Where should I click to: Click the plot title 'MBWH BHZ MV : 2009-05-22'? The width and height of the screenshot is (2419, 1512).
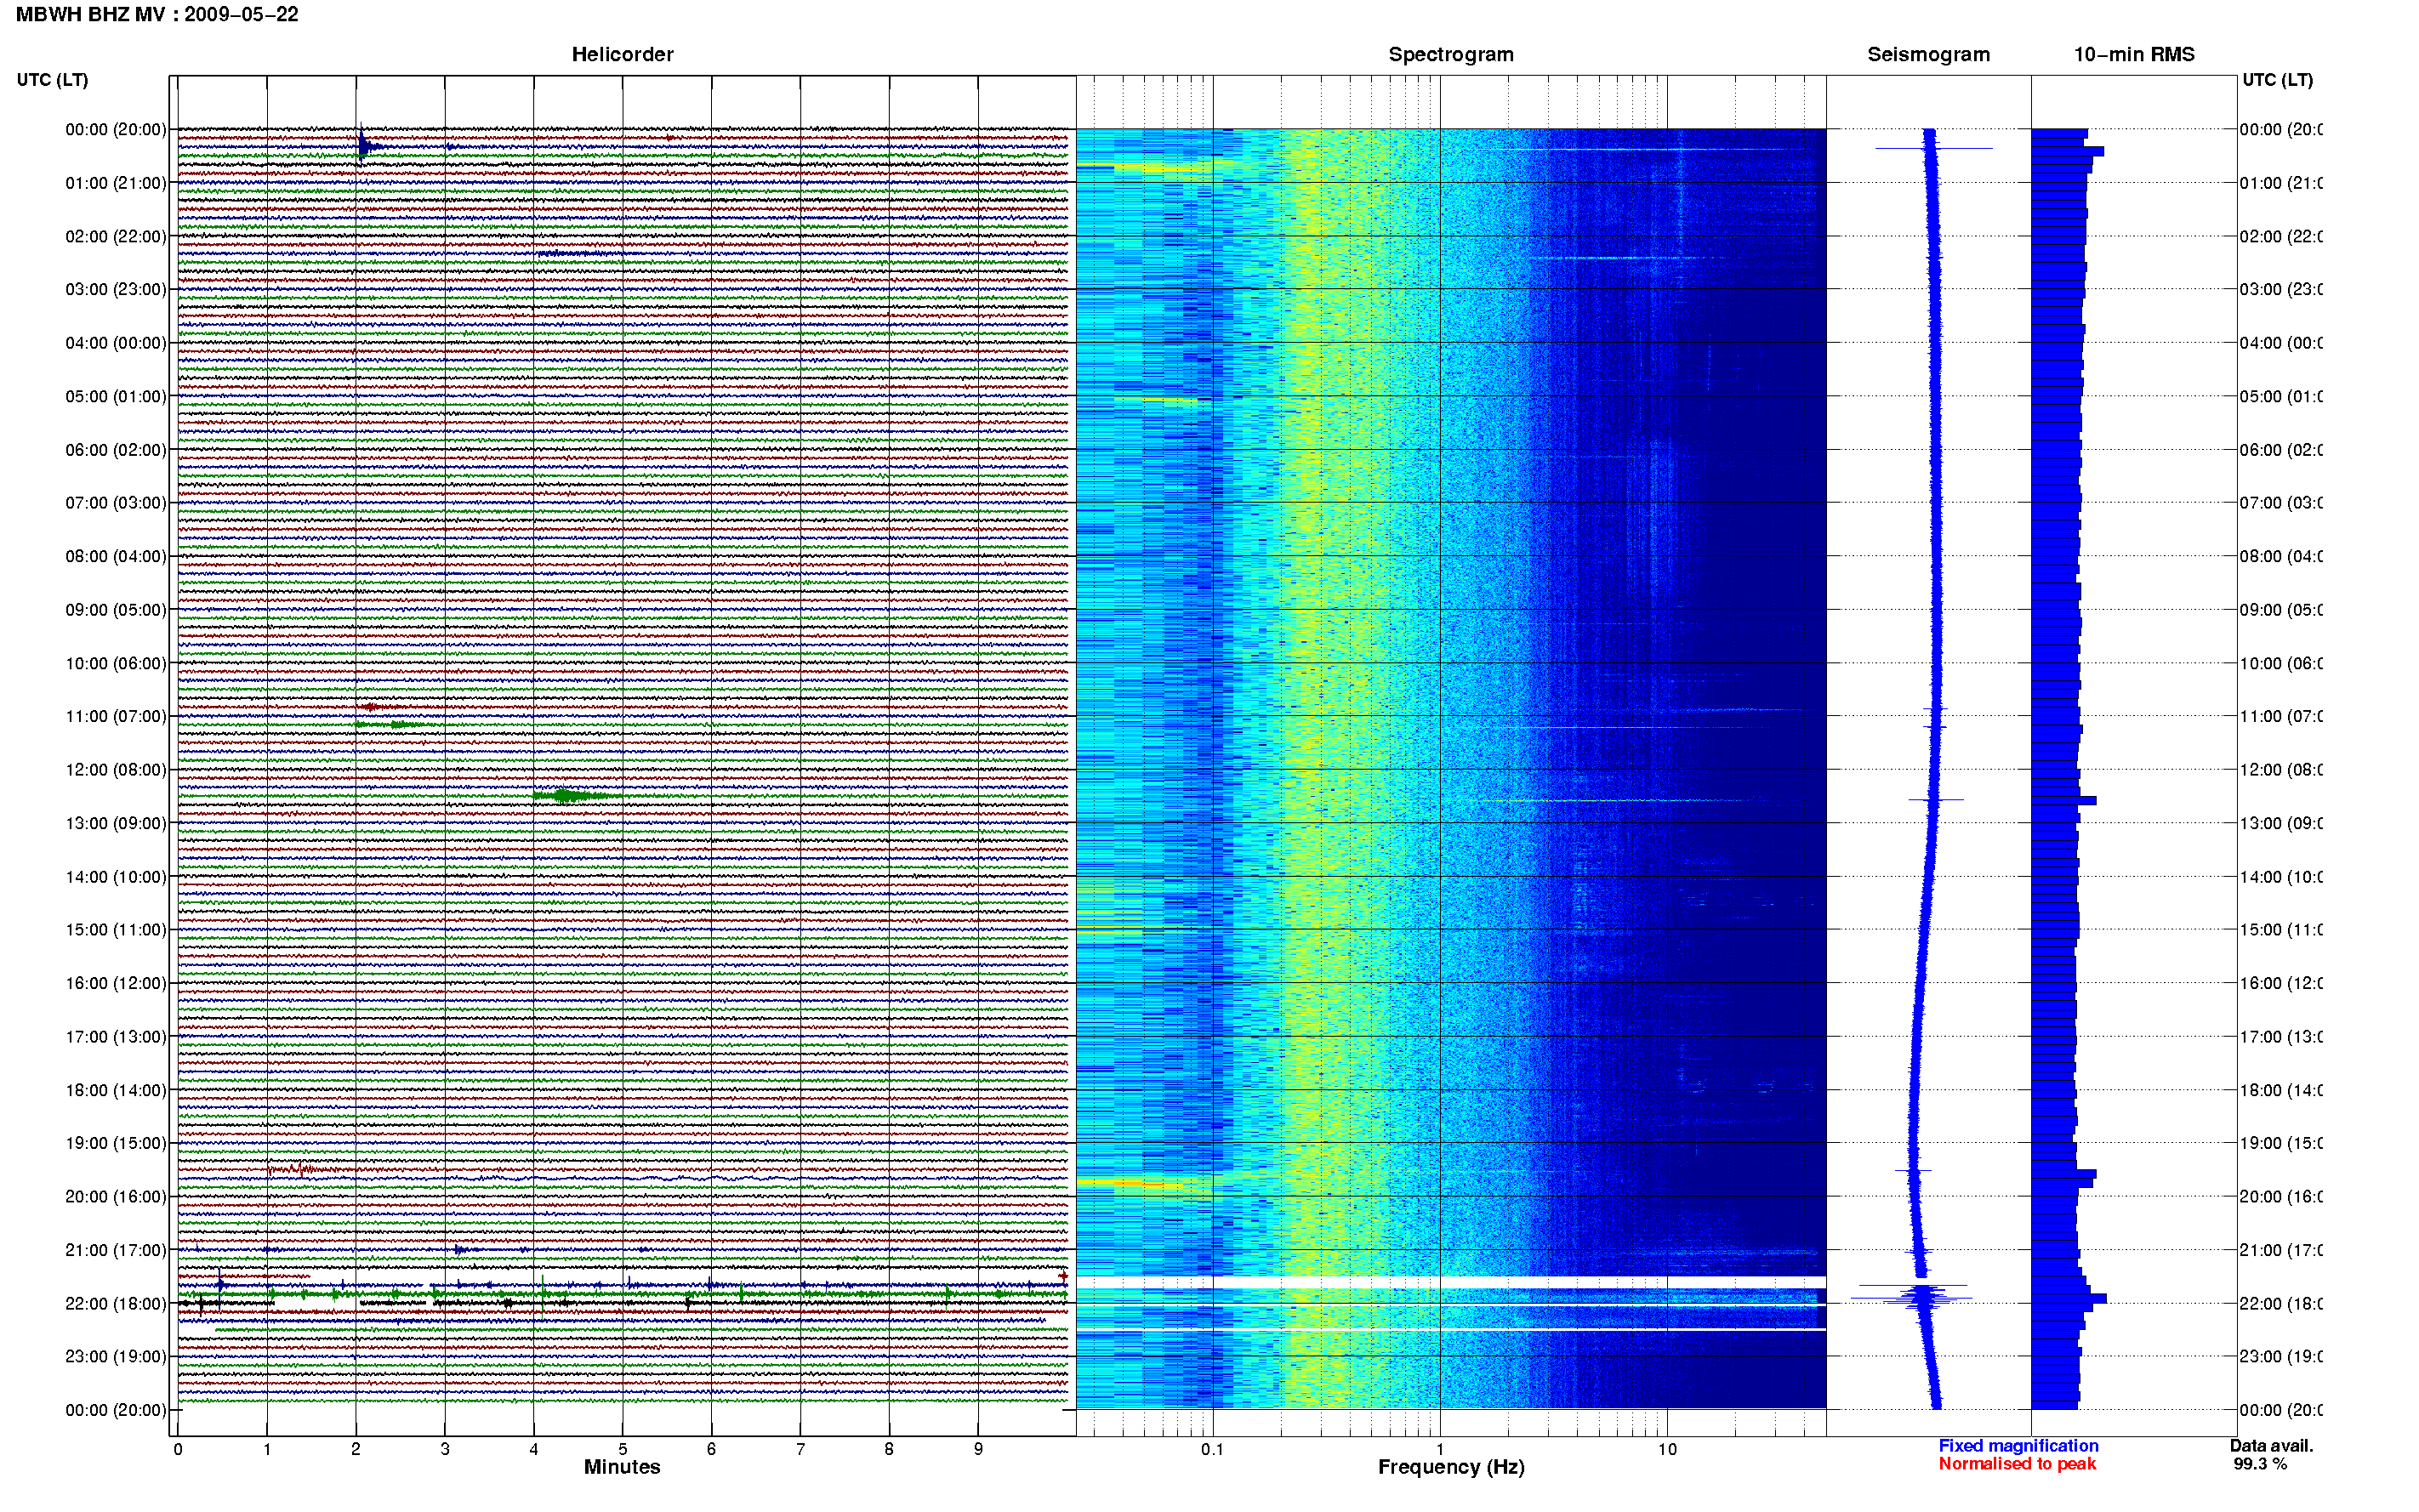tap(157, 14)
